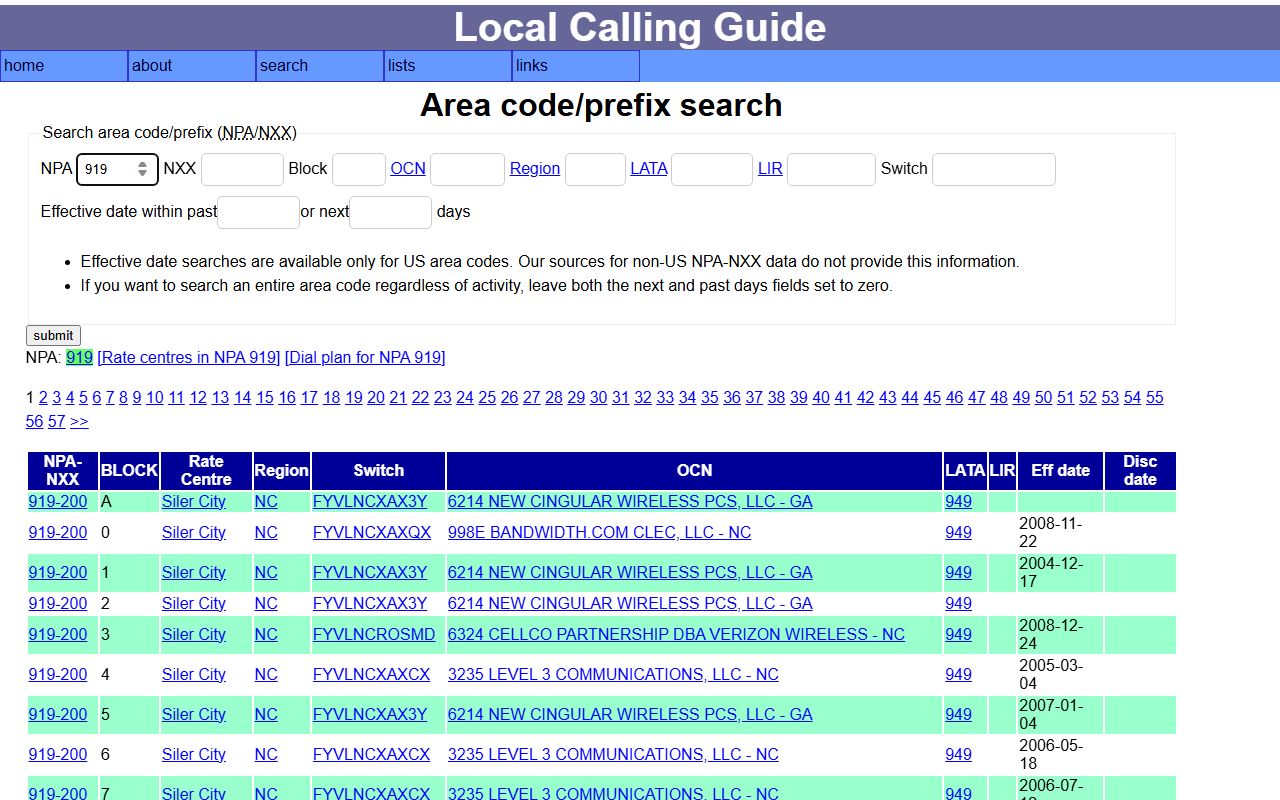Open the Region label link
1280x800 pixels.
point(535,169)
